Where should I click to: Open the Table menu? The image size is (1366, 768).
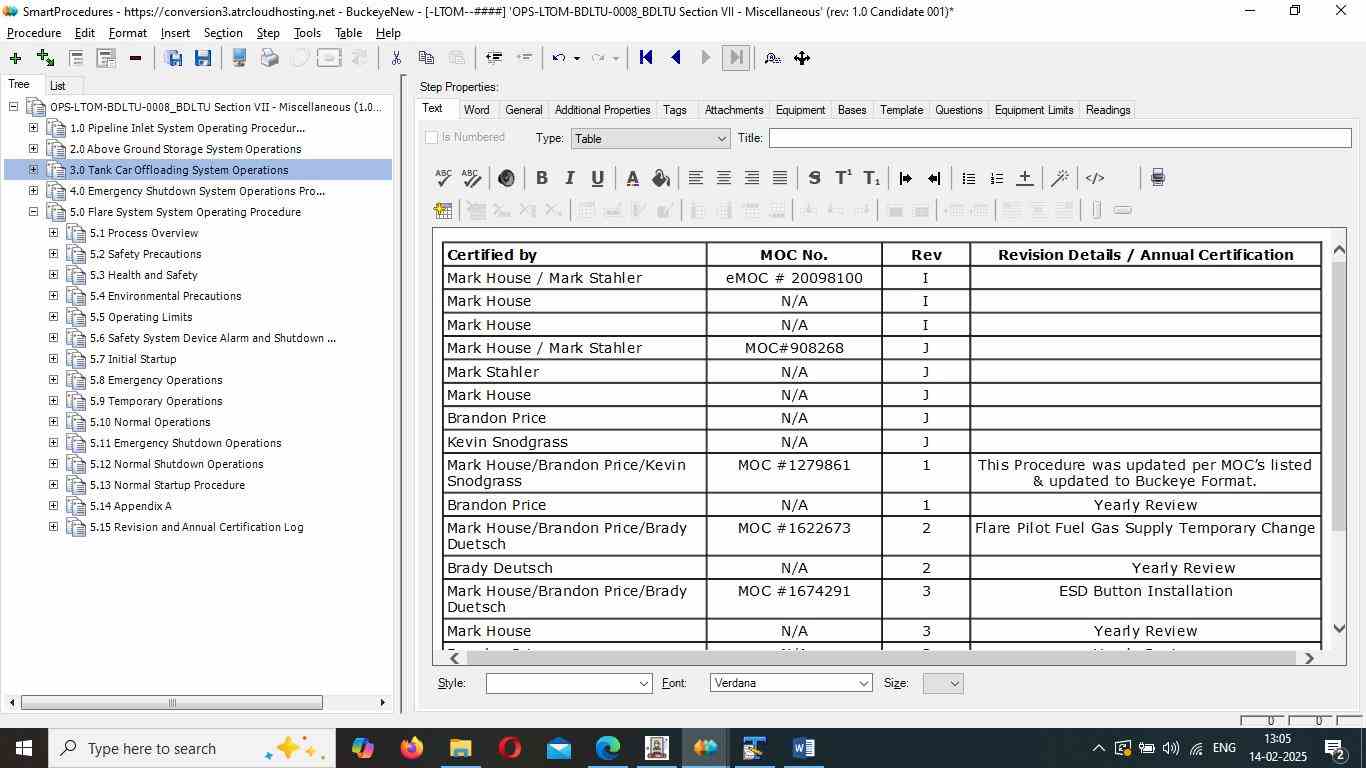(348, 33)
